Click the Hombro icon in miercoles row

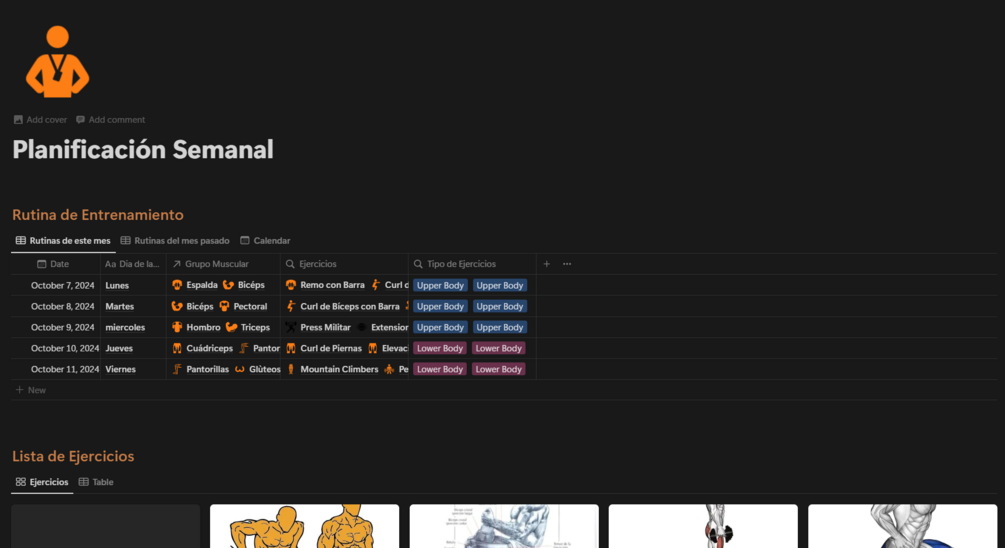pyautogui.click(x=177, y=328)
